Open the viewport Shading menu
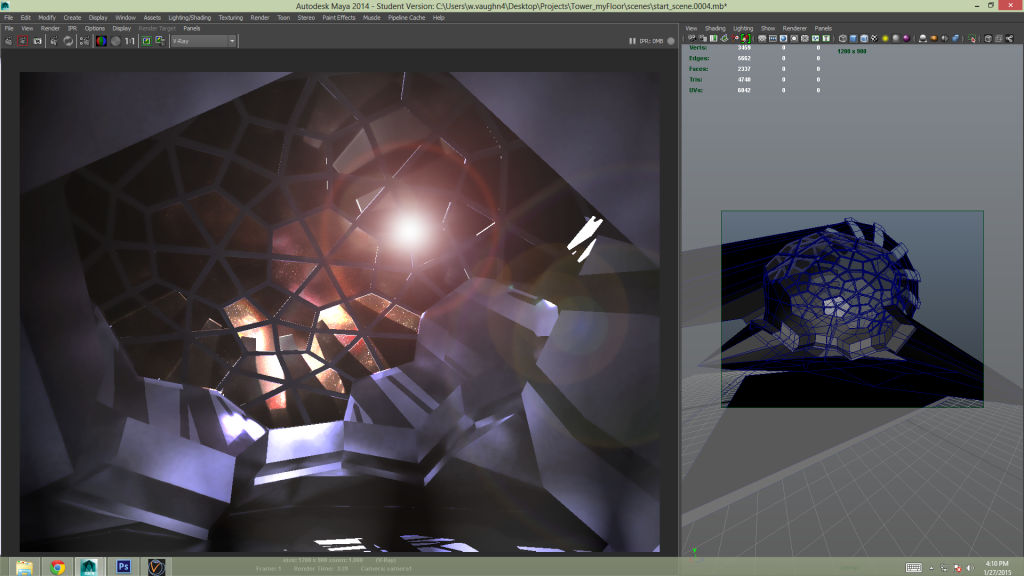 tap(715, 28)
